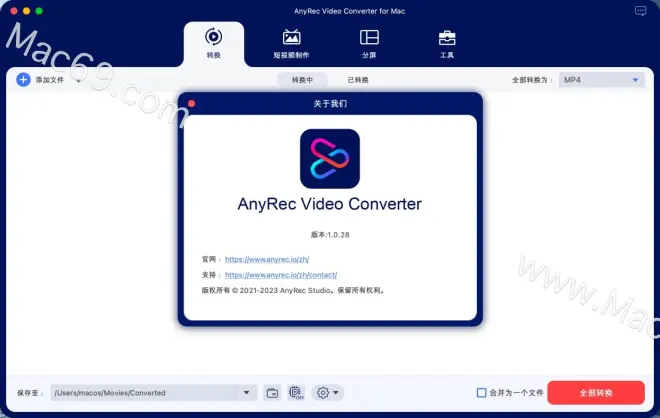The image size is (660, 418).
Task: Open the anyrec.io/zh/contact/ support link
Action: pyautogui.click(x=281, y=275)
